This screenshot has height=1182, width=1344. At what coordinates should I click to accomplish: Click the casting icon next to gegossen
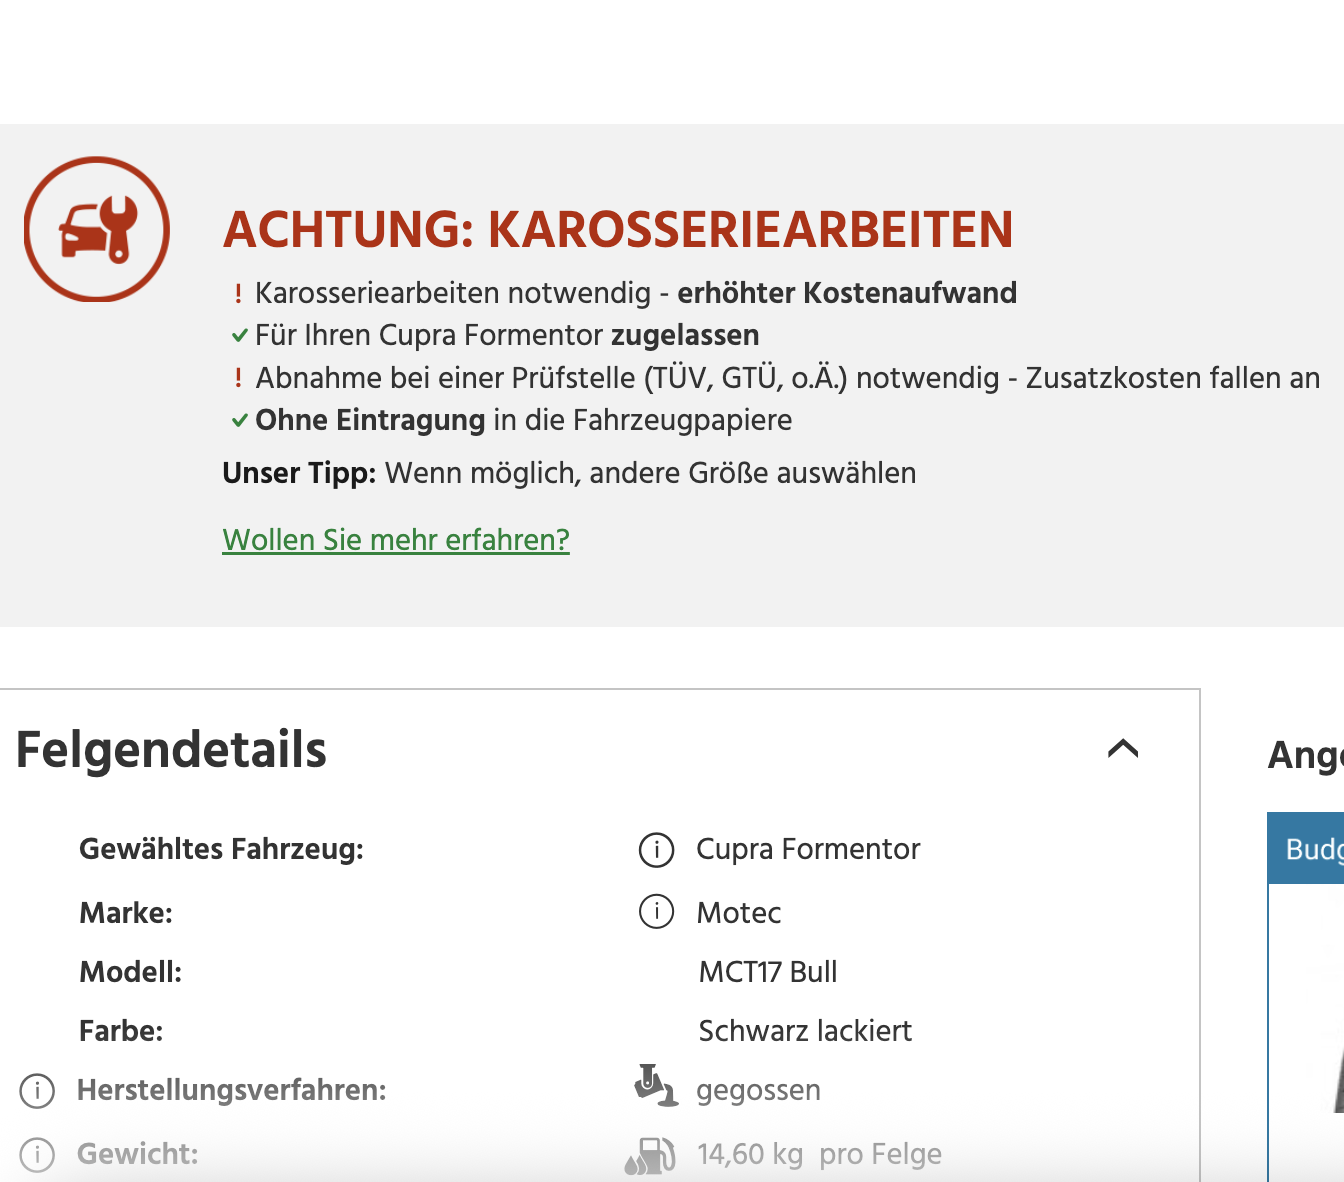tap(655, 1086)
